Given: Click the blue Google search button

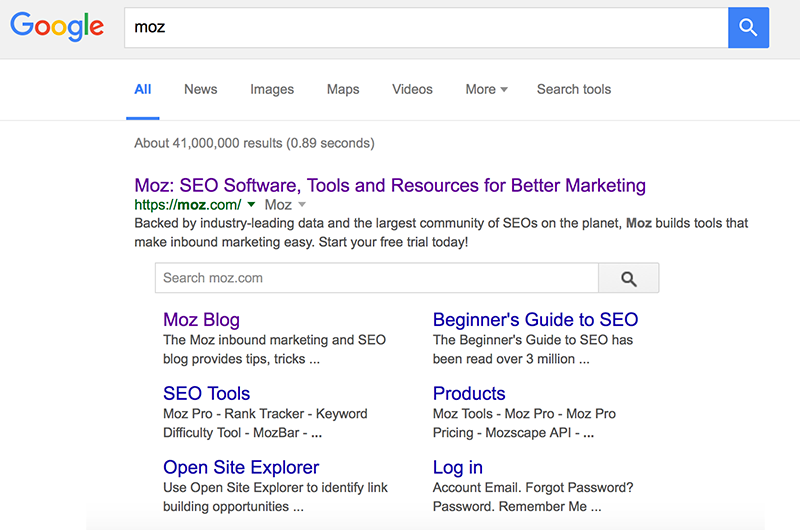Looking at the screenshot, I should point(748,28).
